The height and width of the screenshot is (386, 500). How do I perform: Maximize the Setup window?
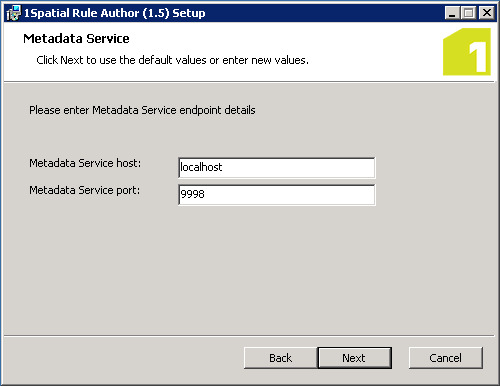[469, 13]
